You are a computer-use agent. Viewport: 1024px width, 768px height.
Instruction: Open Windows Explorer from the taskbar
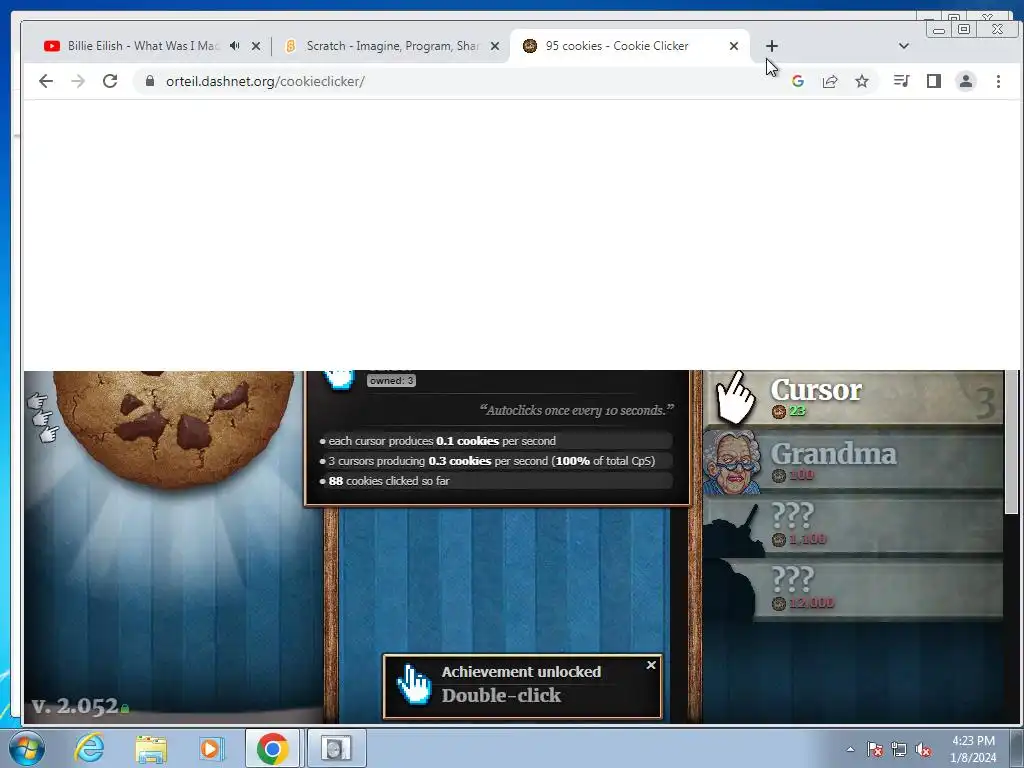point(151,748)
